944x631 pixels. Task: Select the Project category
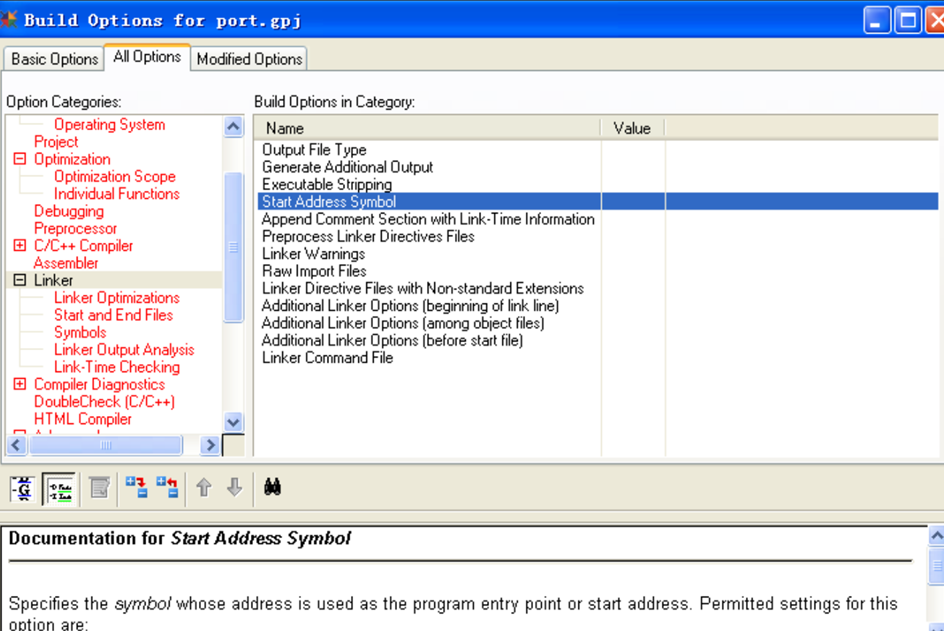click(x=56, y=142)
